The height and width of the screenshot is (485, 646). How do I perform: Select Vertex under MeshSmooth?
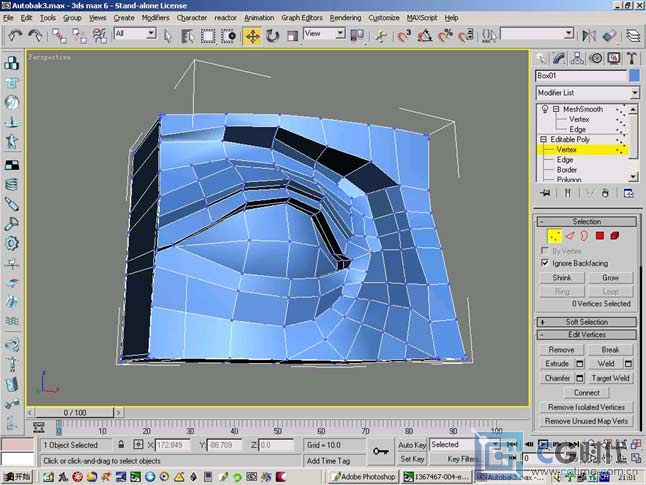[x=579, y=119]
